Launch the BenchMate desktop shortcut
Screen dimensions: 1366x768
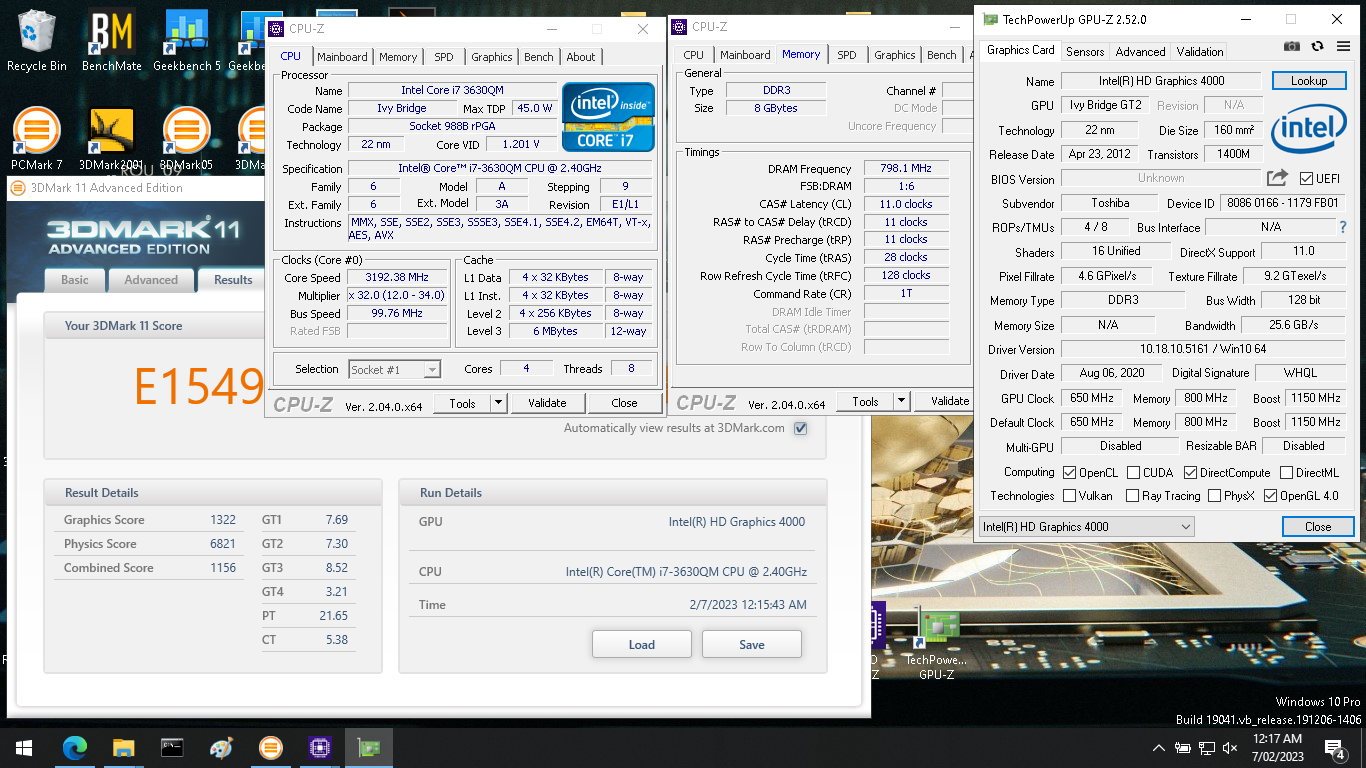point(111,42)
